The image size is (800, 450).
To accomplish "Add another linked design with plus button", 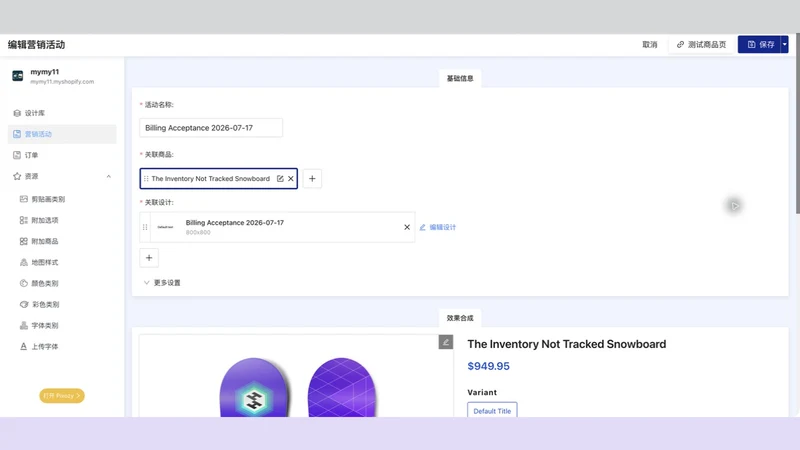I will [149, 258].
